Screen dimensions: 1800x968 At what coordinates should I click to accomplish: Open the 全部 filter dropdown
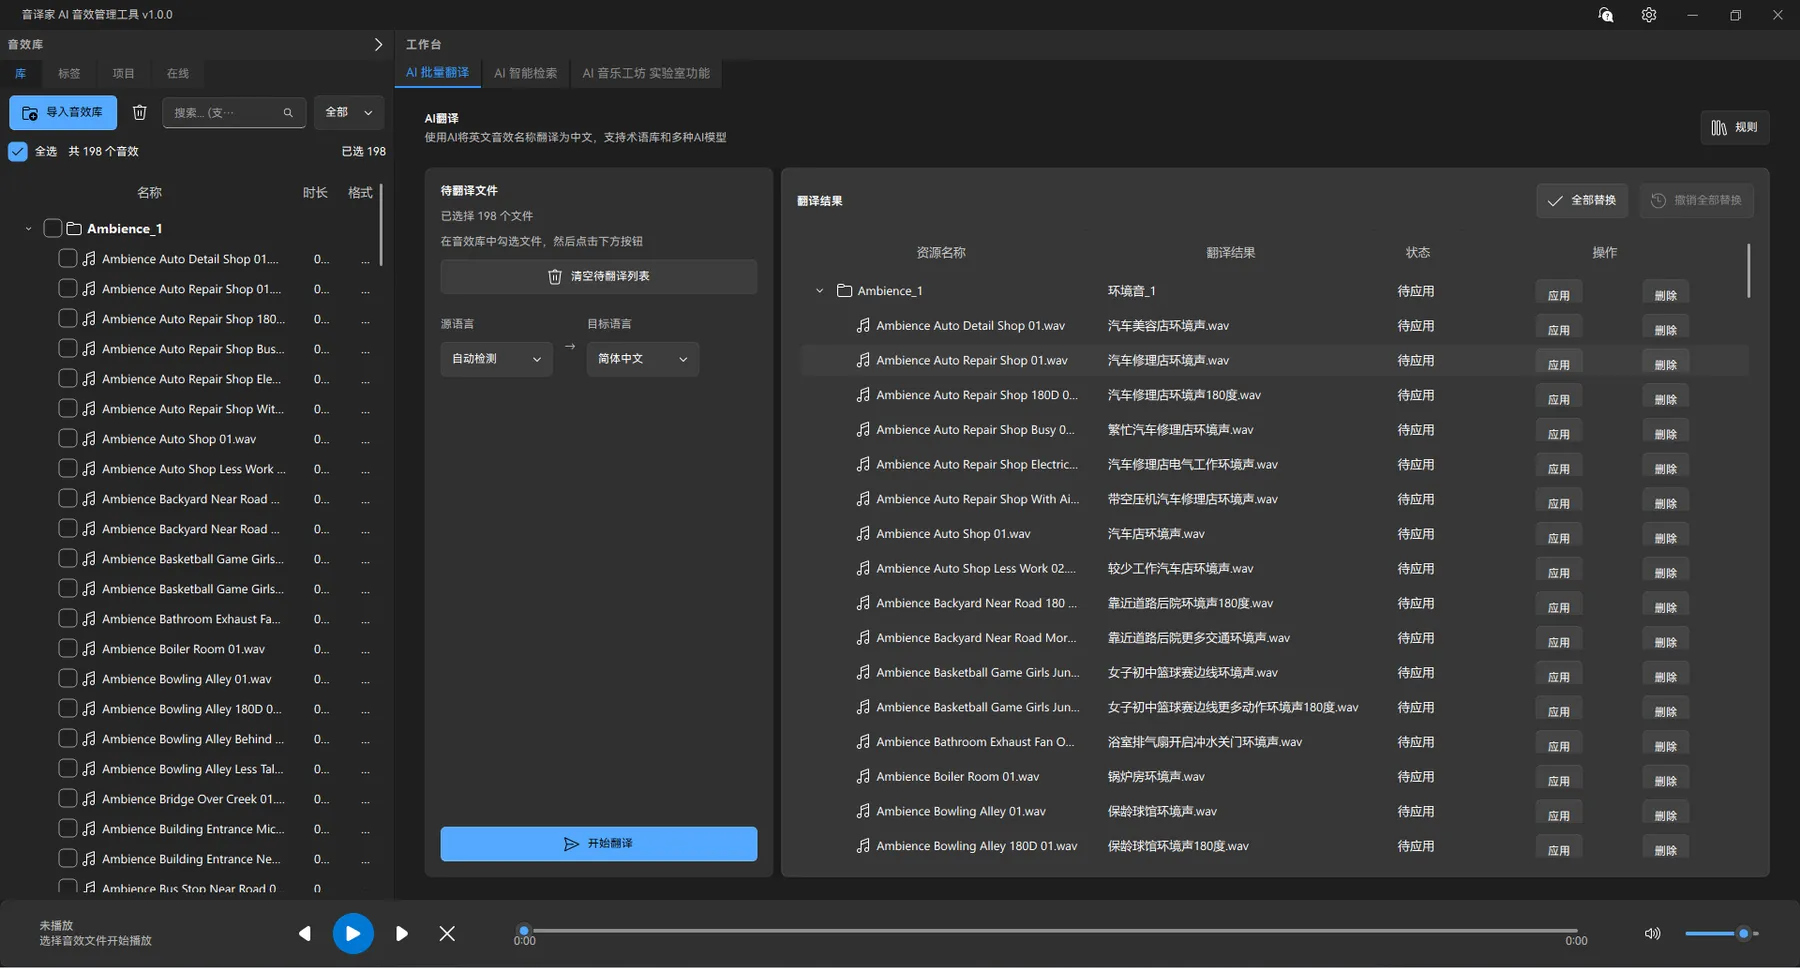pos(348,112)
